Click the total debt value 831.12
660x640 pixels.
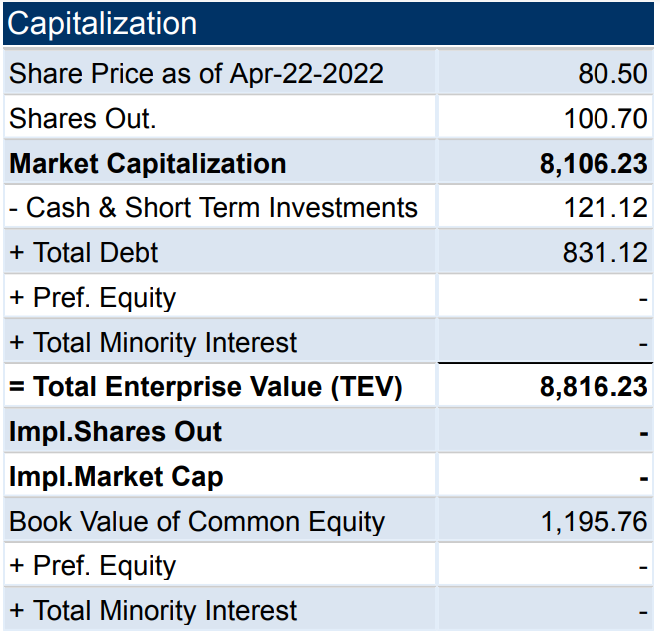click(x=606, y=253)
